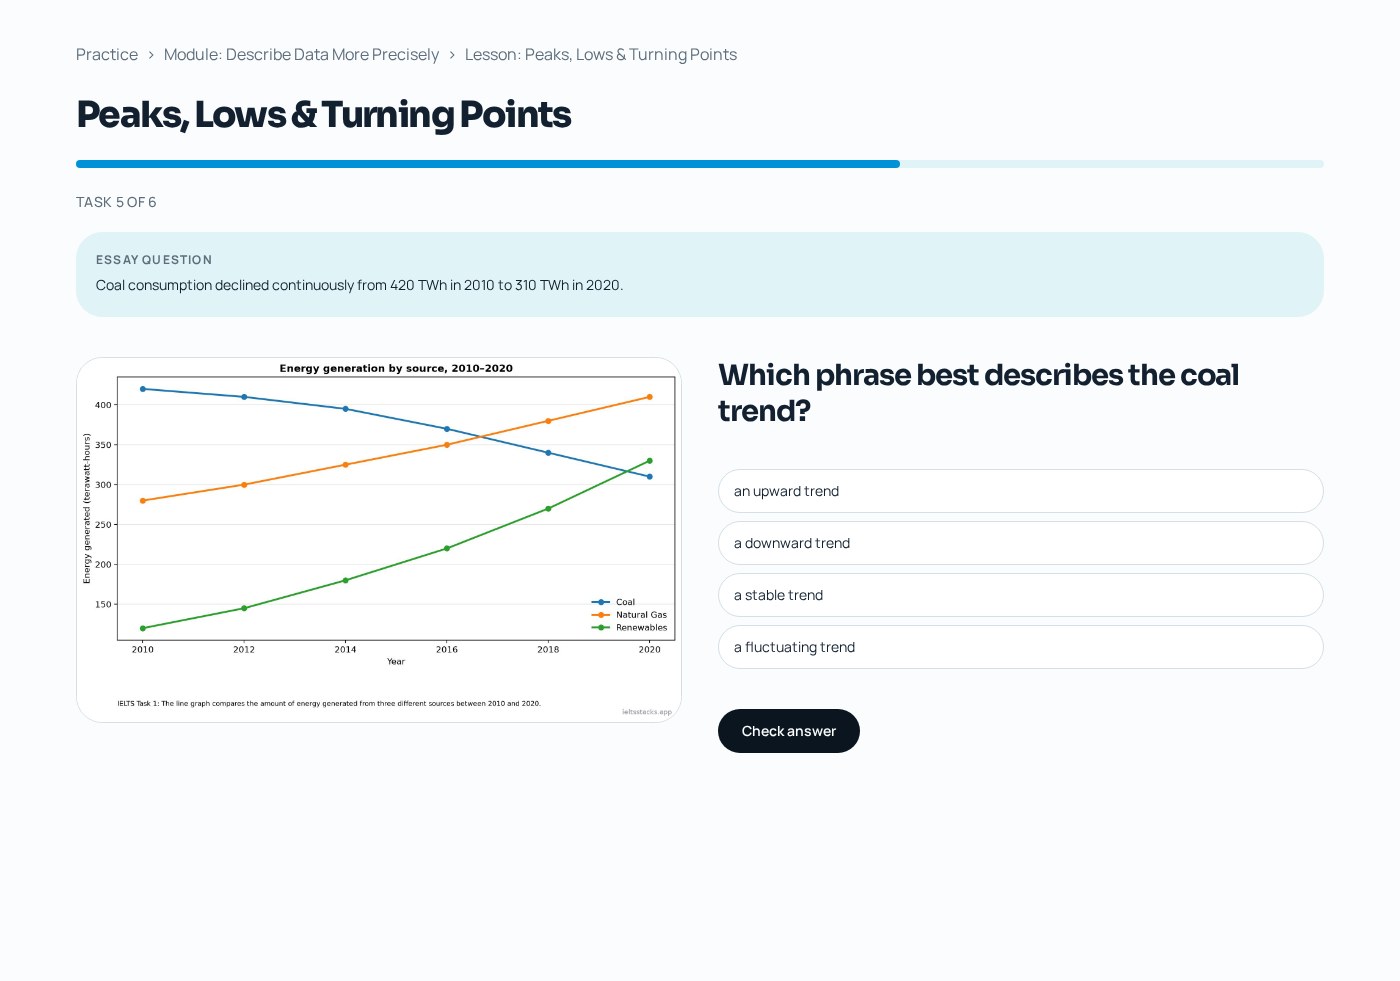Click the coal consumption essay sentence
Screen dimensions: 1400x981
click(359, 285)
